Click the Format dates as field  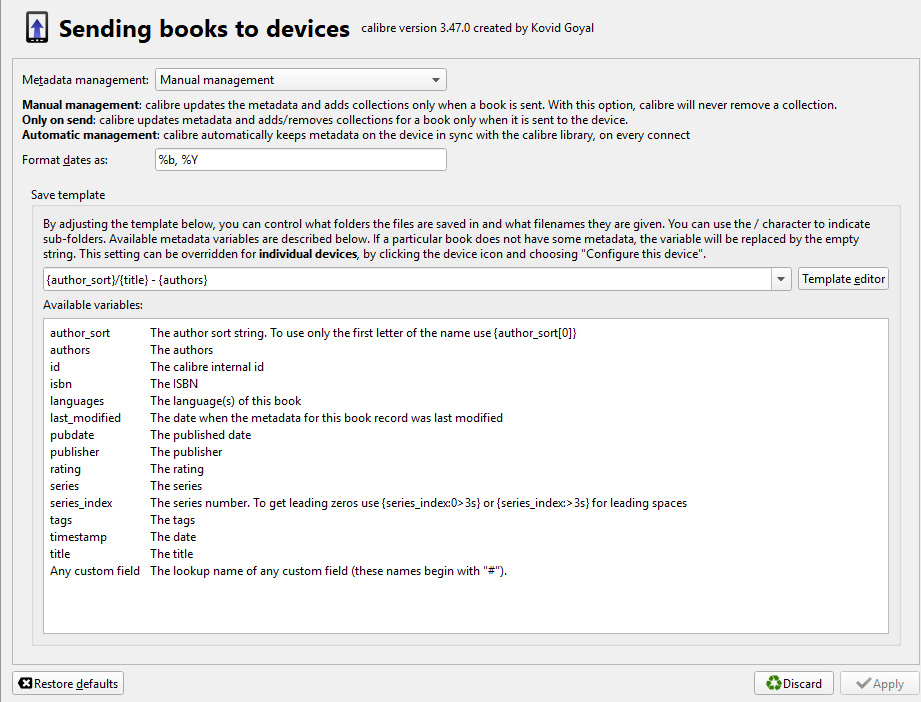[301, 160]
